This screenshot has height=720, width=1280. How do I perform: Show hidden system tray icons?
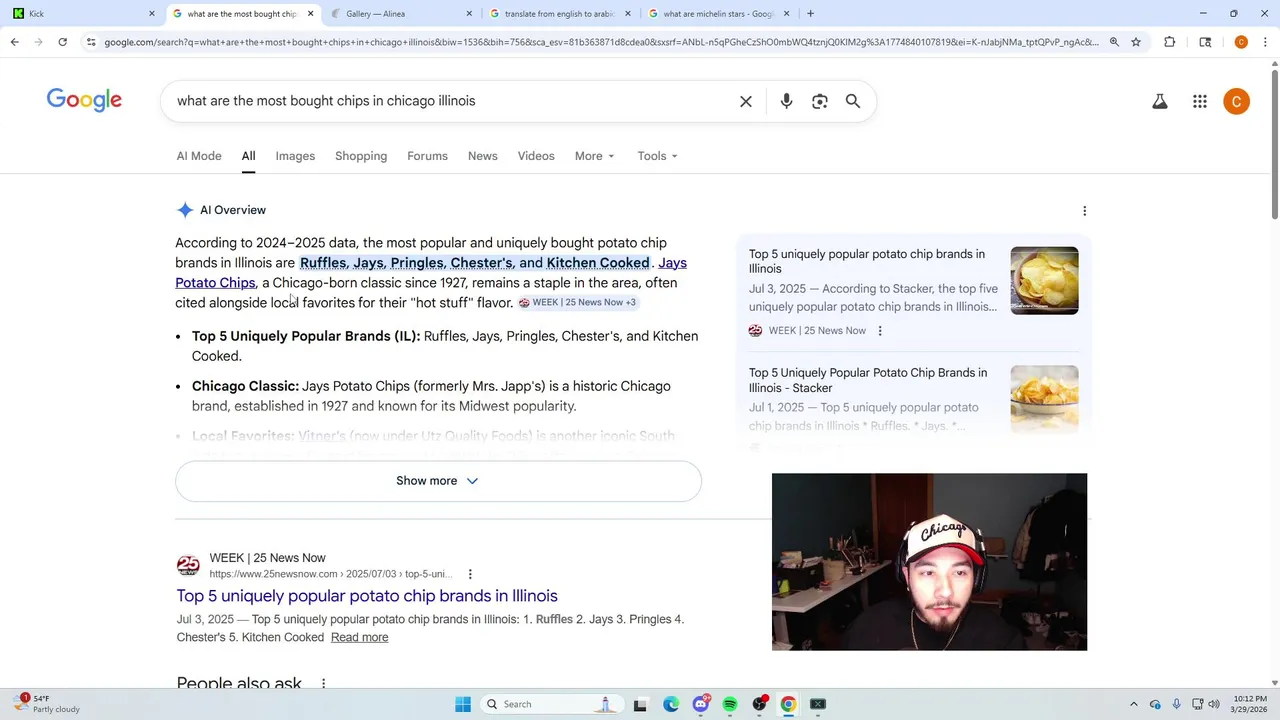(x=1133, y=704)
